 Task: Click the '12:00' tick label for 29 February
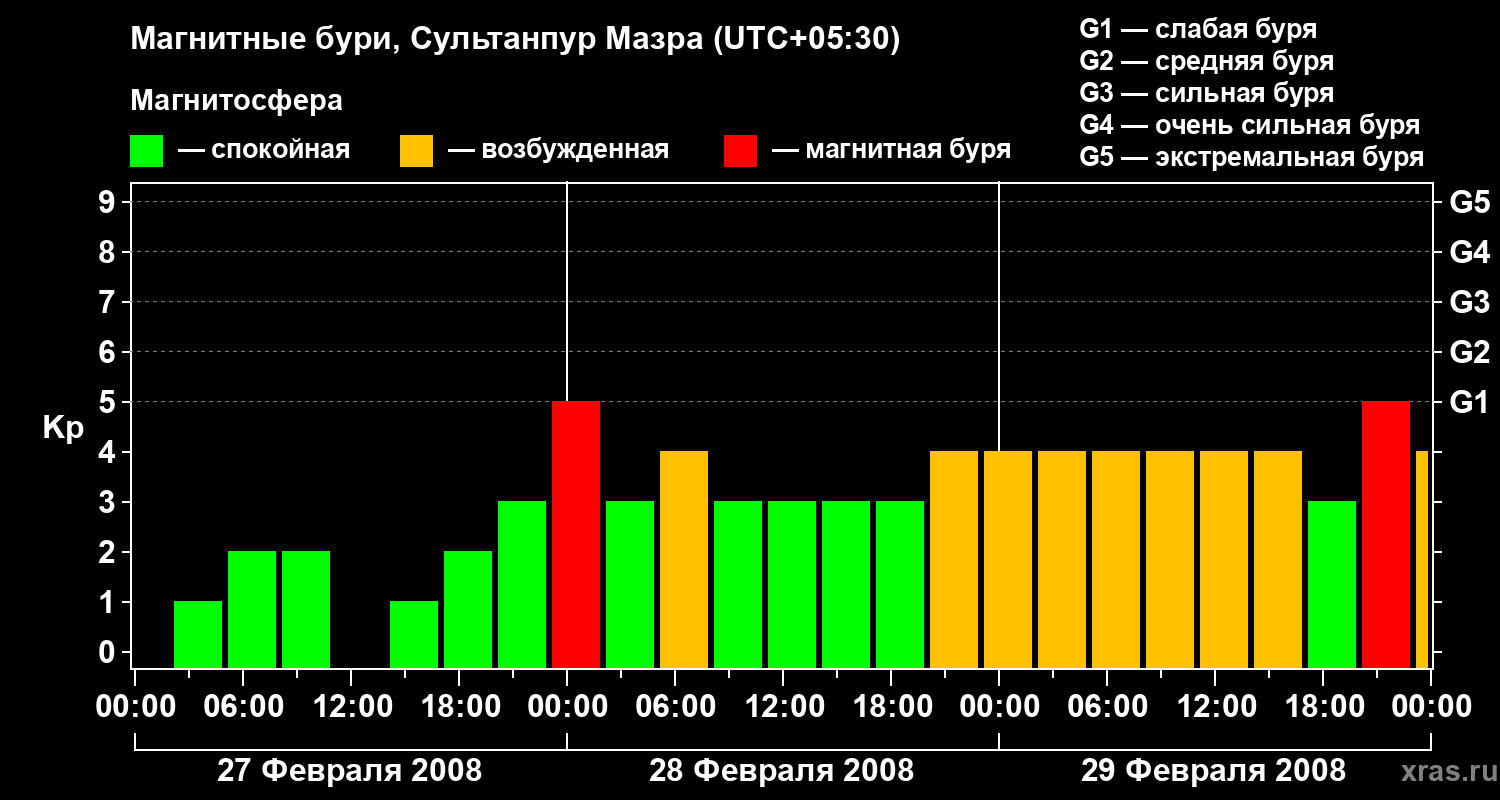[x=1215, y=707]
